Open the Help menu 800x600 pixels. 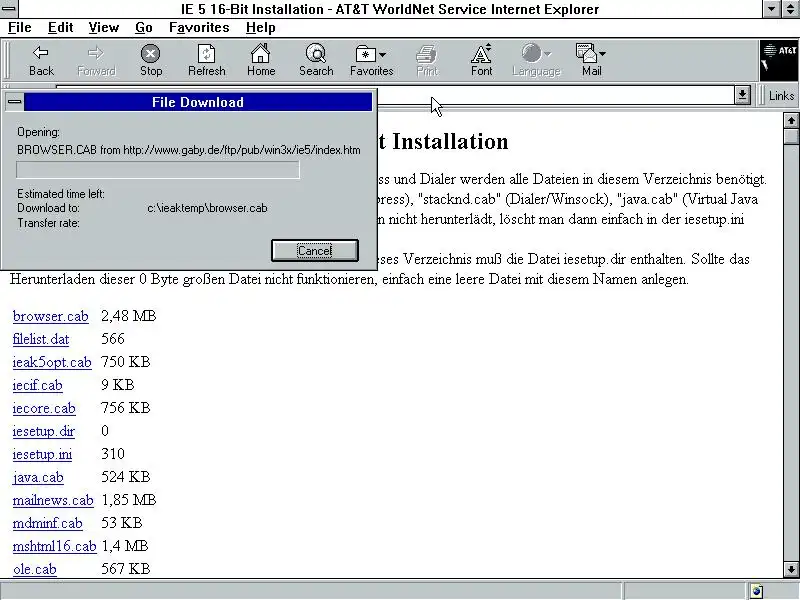(261, 28)
